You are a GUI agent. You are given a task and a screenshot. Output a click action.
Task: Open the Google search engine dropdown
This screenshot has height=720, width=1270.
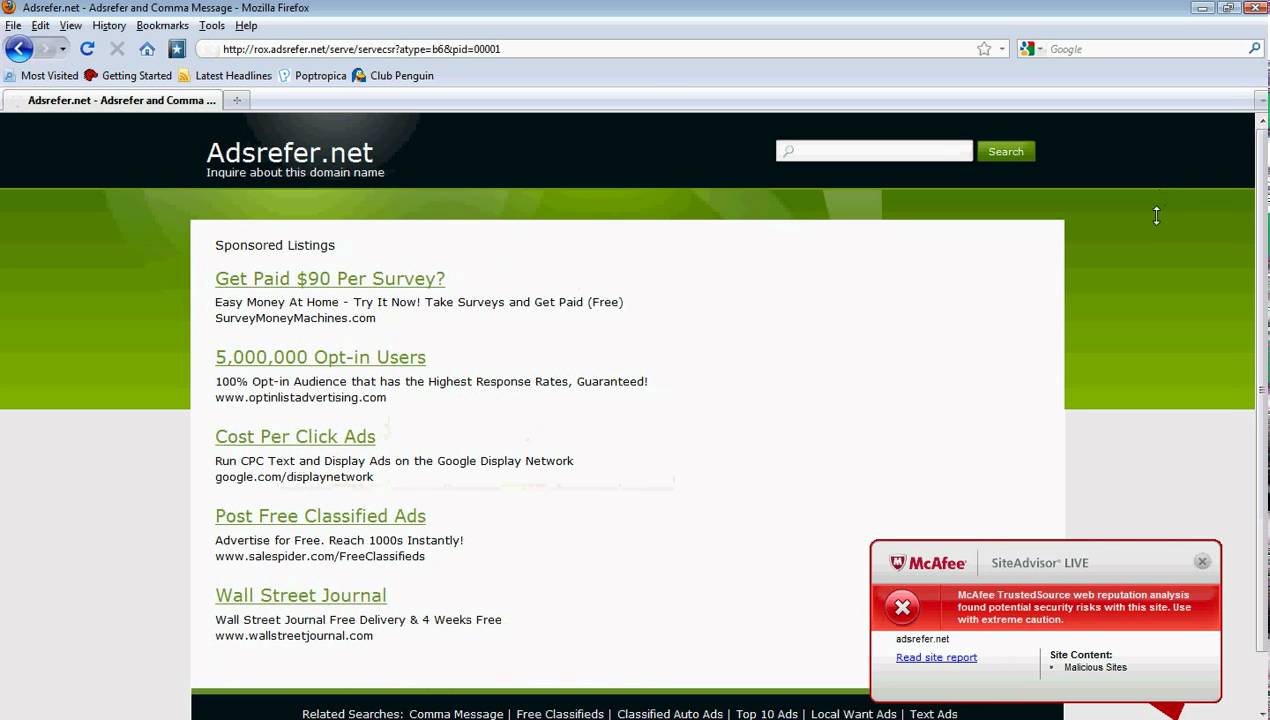(x=1031, y=49)
